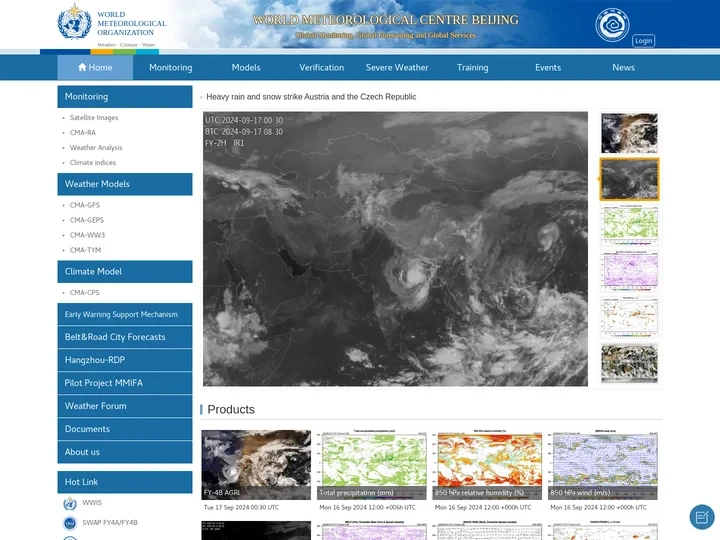Image resolution: width=720 pixels, height=540 pixels.
Task: Click the Weather Models sidebar header
Action: click(x=125, y=184)
